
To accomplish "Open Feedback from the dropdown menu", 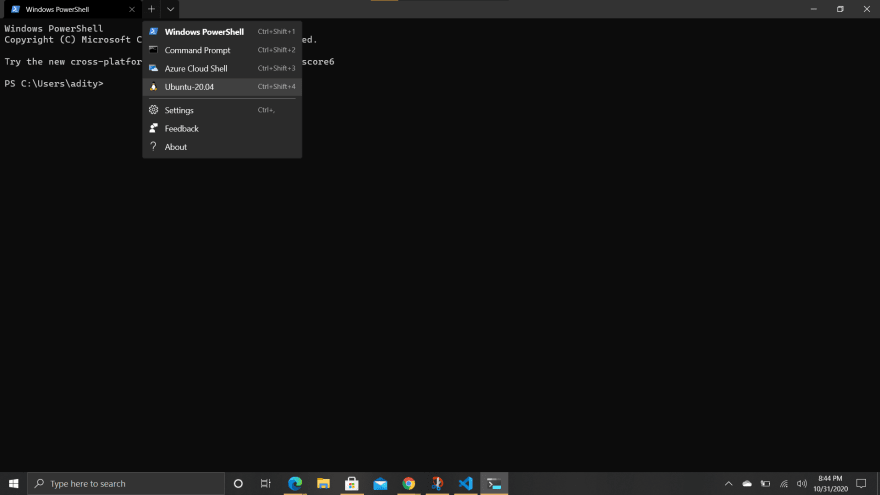I will pos(222,129).
